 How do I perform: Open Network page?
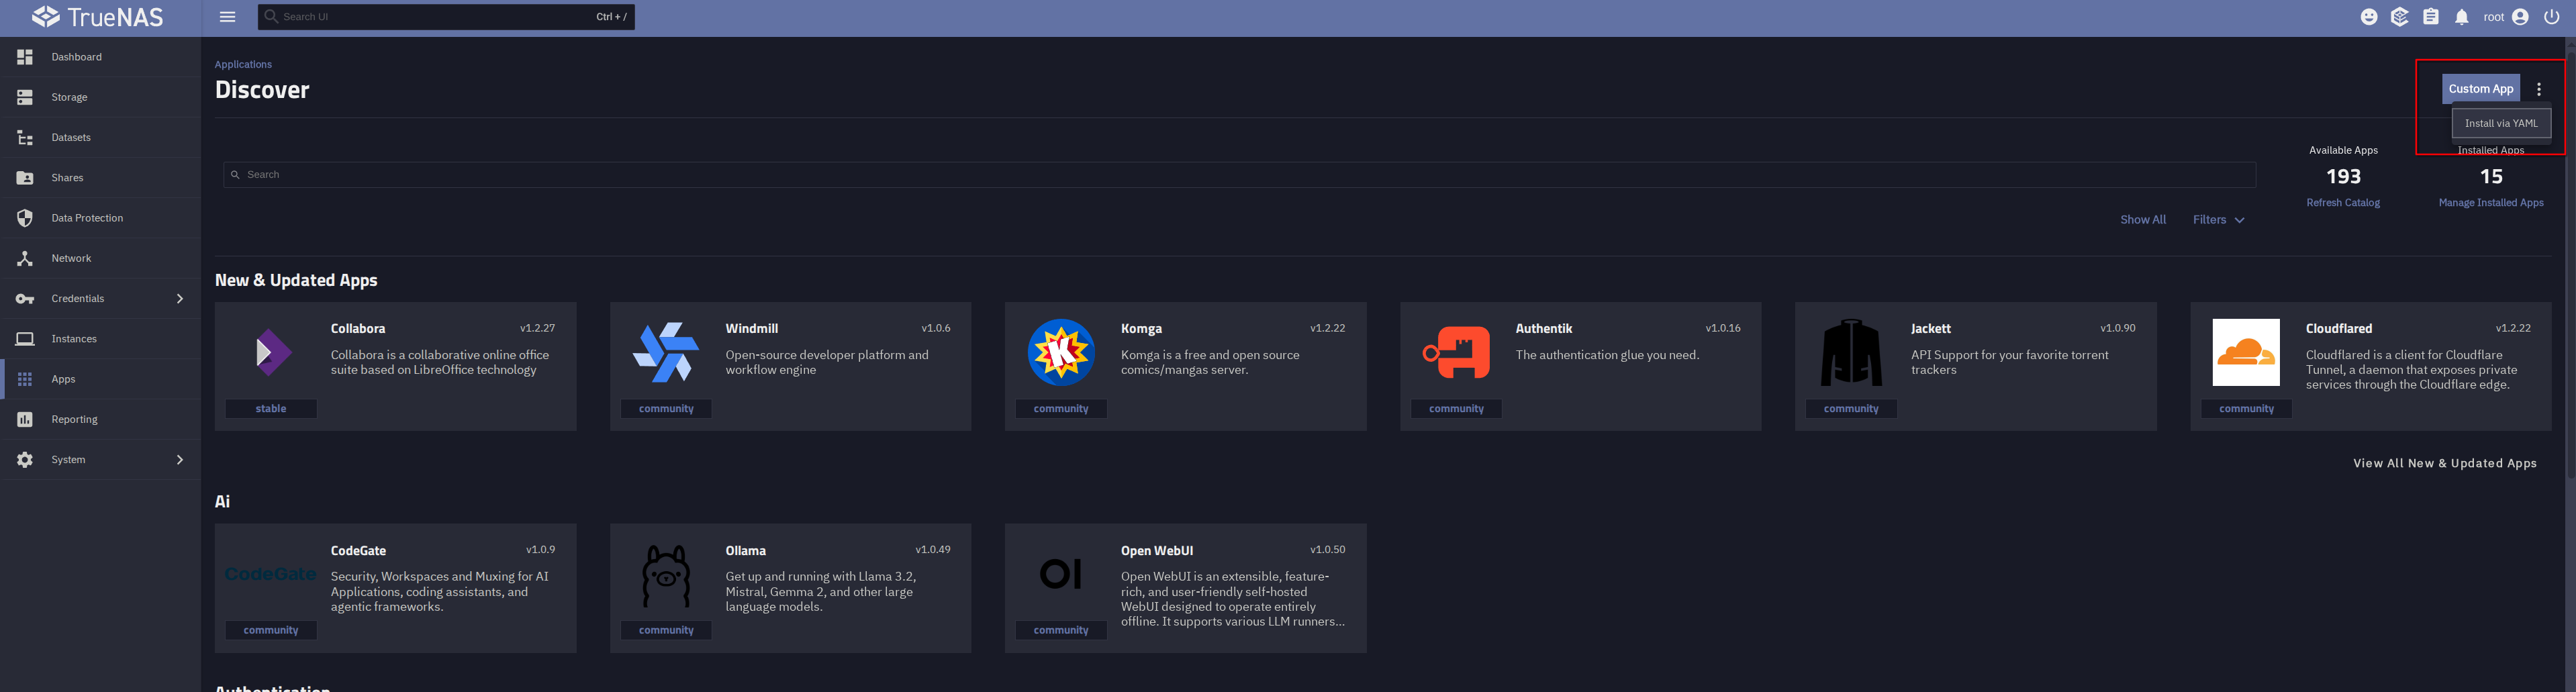click(100, 258)
